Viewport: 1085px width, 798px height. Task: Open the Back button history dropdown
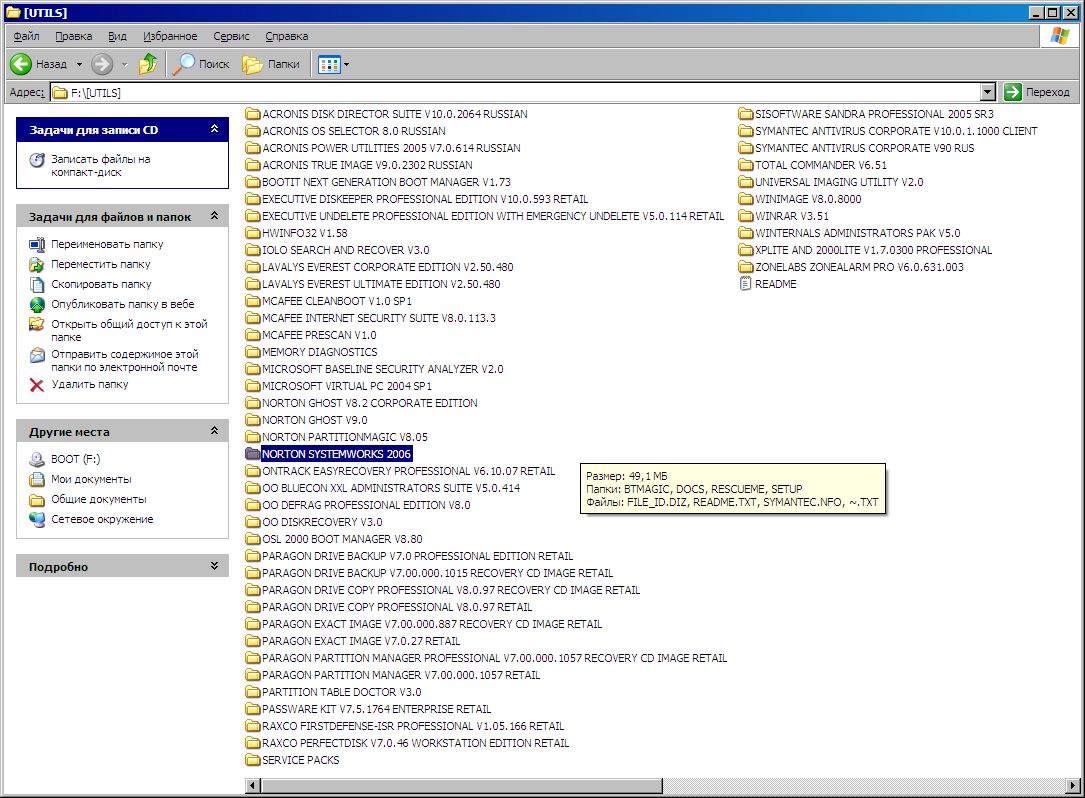point(79,64)
